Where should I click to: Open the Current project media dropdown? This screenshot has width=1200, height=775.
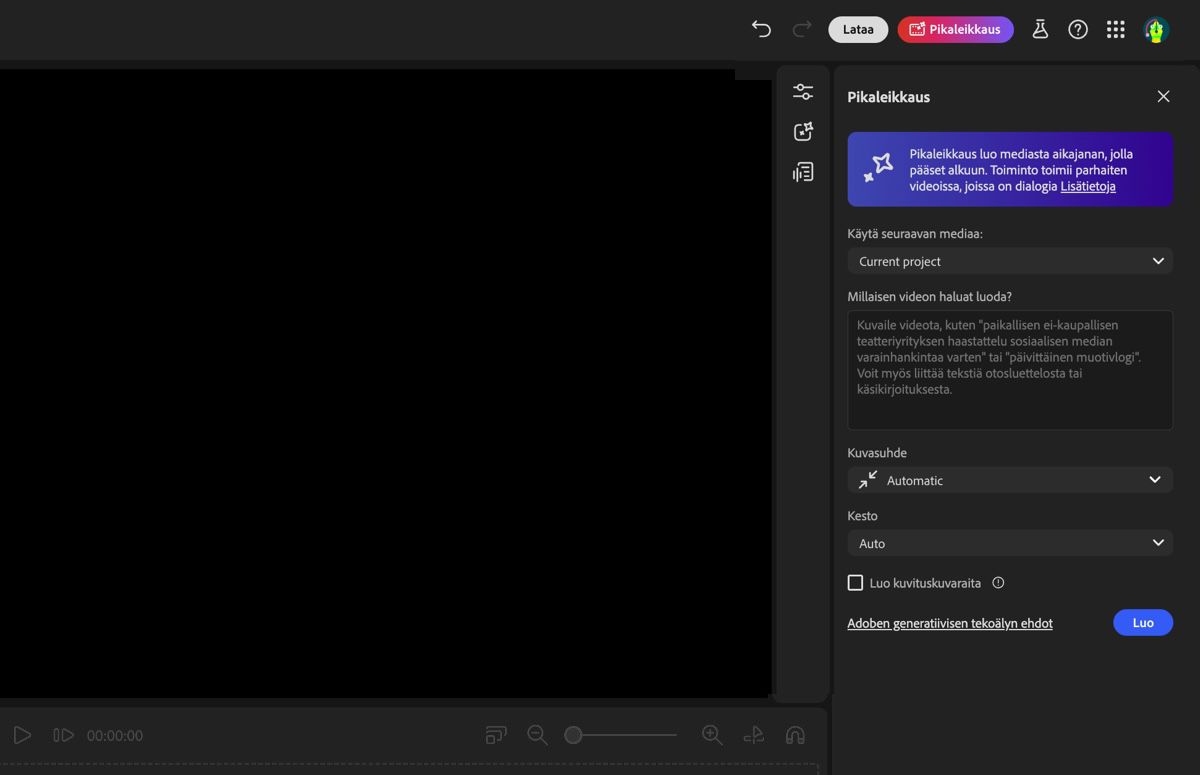[1009, 261]
